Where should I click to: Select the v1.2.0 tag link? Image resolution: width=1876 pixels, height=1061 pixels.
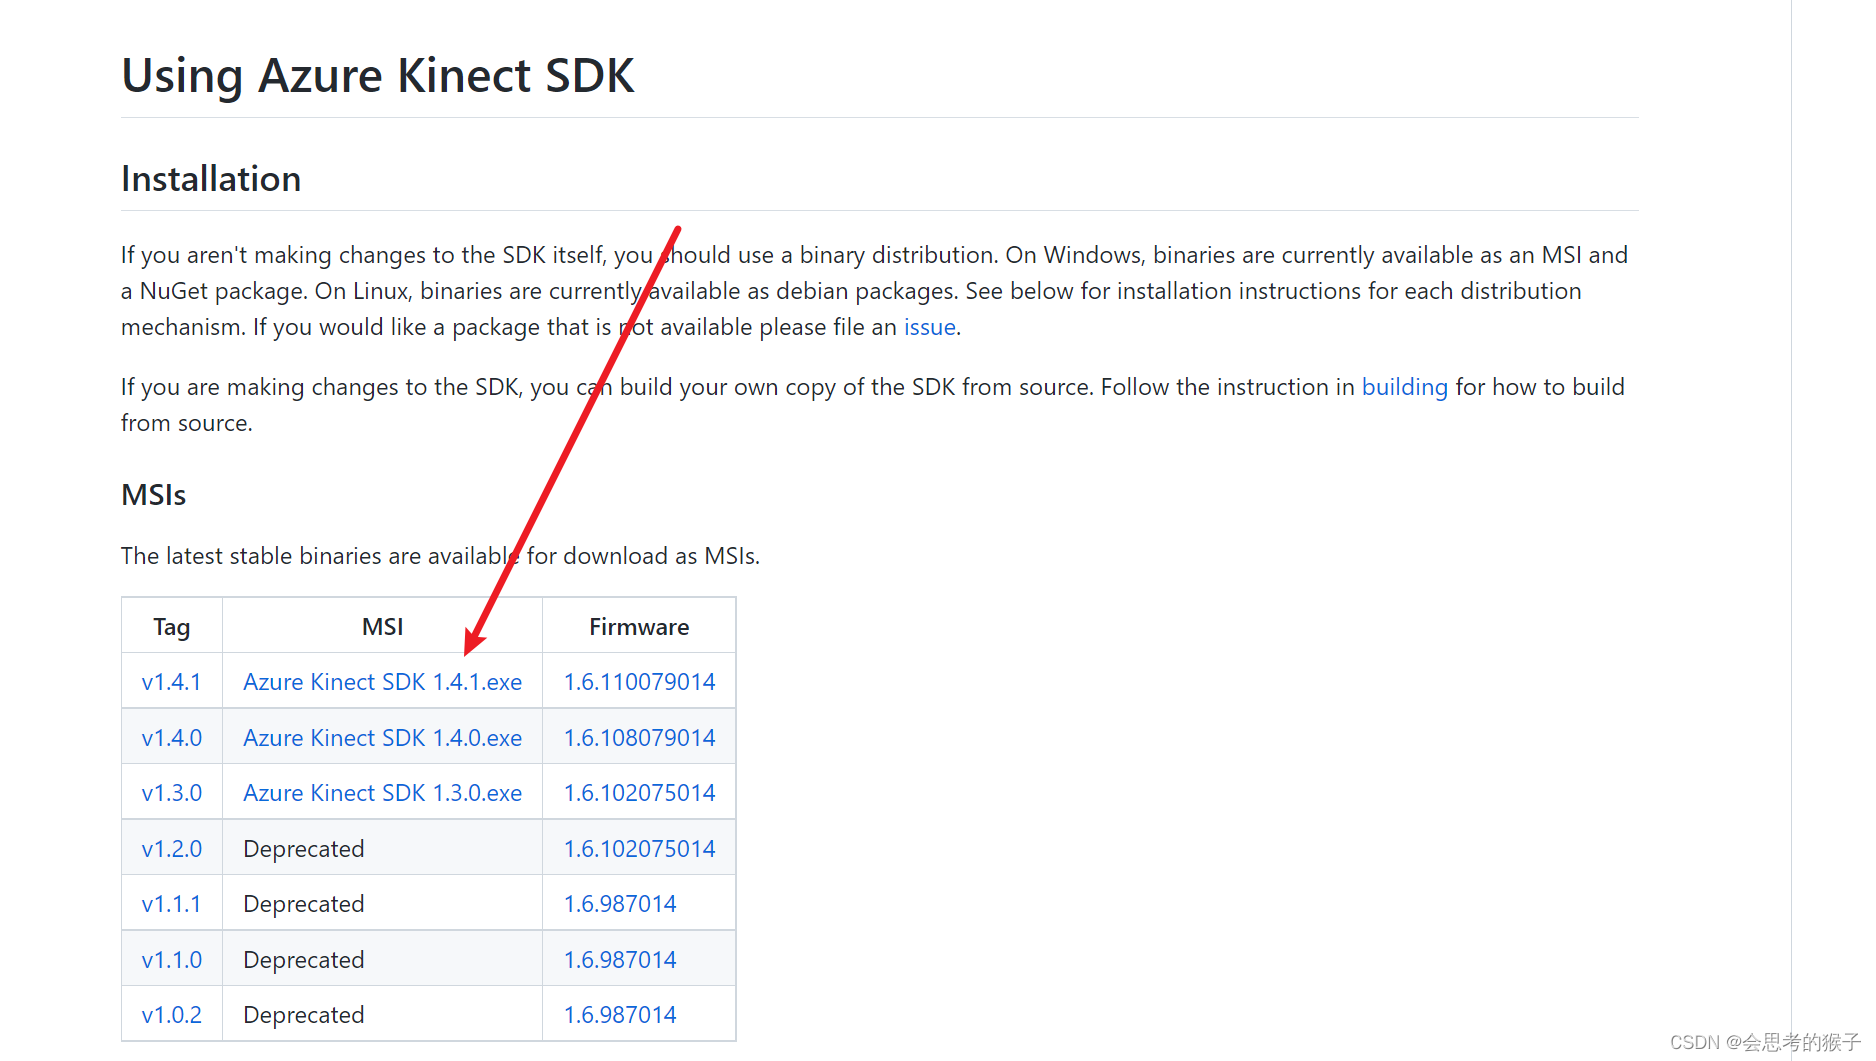(x=171, y=848)
